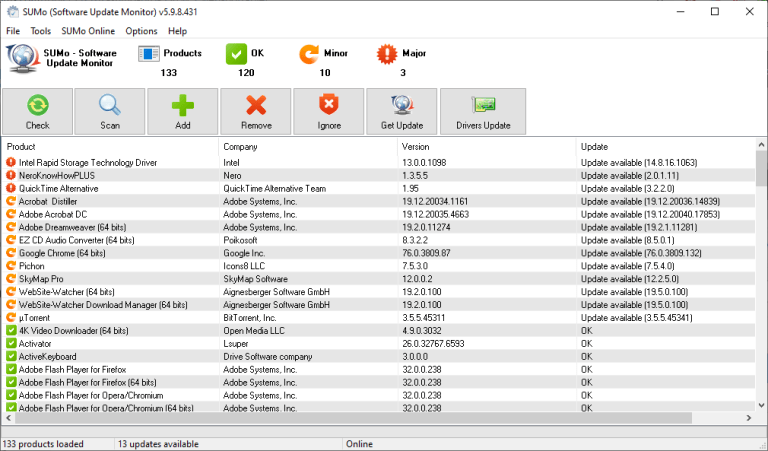This screenshot has width=768, height=451.
Task: Click minor-update icon beside Adobe Dreamweaver
Action: click(x=11, y=227)
